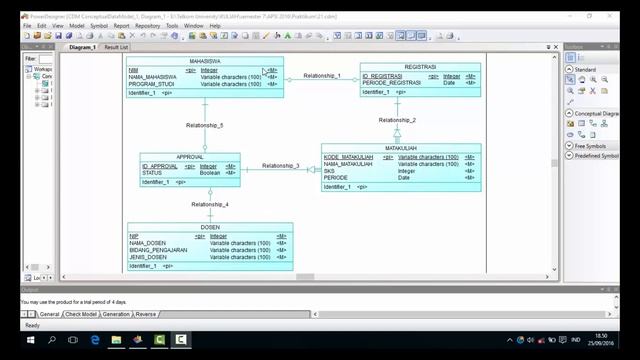Select the Zoom In tool in the Toolbox
The height and width of the screenshot is (360, 640).
pyautogui.click(x=593, y=80)
